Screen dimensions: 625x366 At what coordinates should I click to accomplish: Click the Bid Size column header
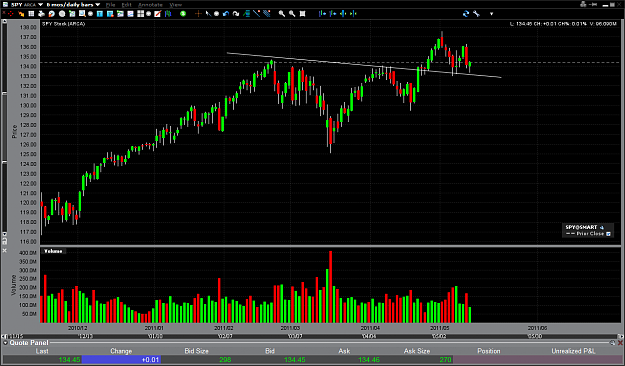tap(197, 351)
